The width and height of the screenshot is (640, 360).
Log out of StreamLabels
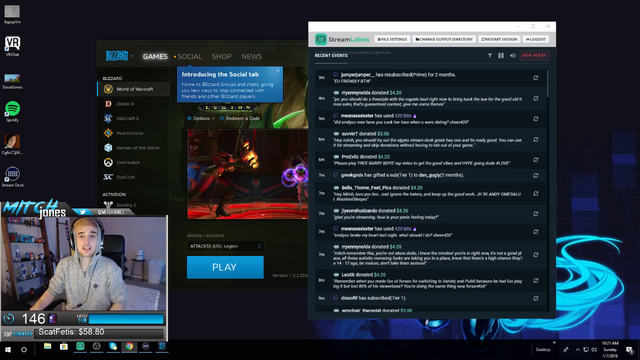point(536,39)
